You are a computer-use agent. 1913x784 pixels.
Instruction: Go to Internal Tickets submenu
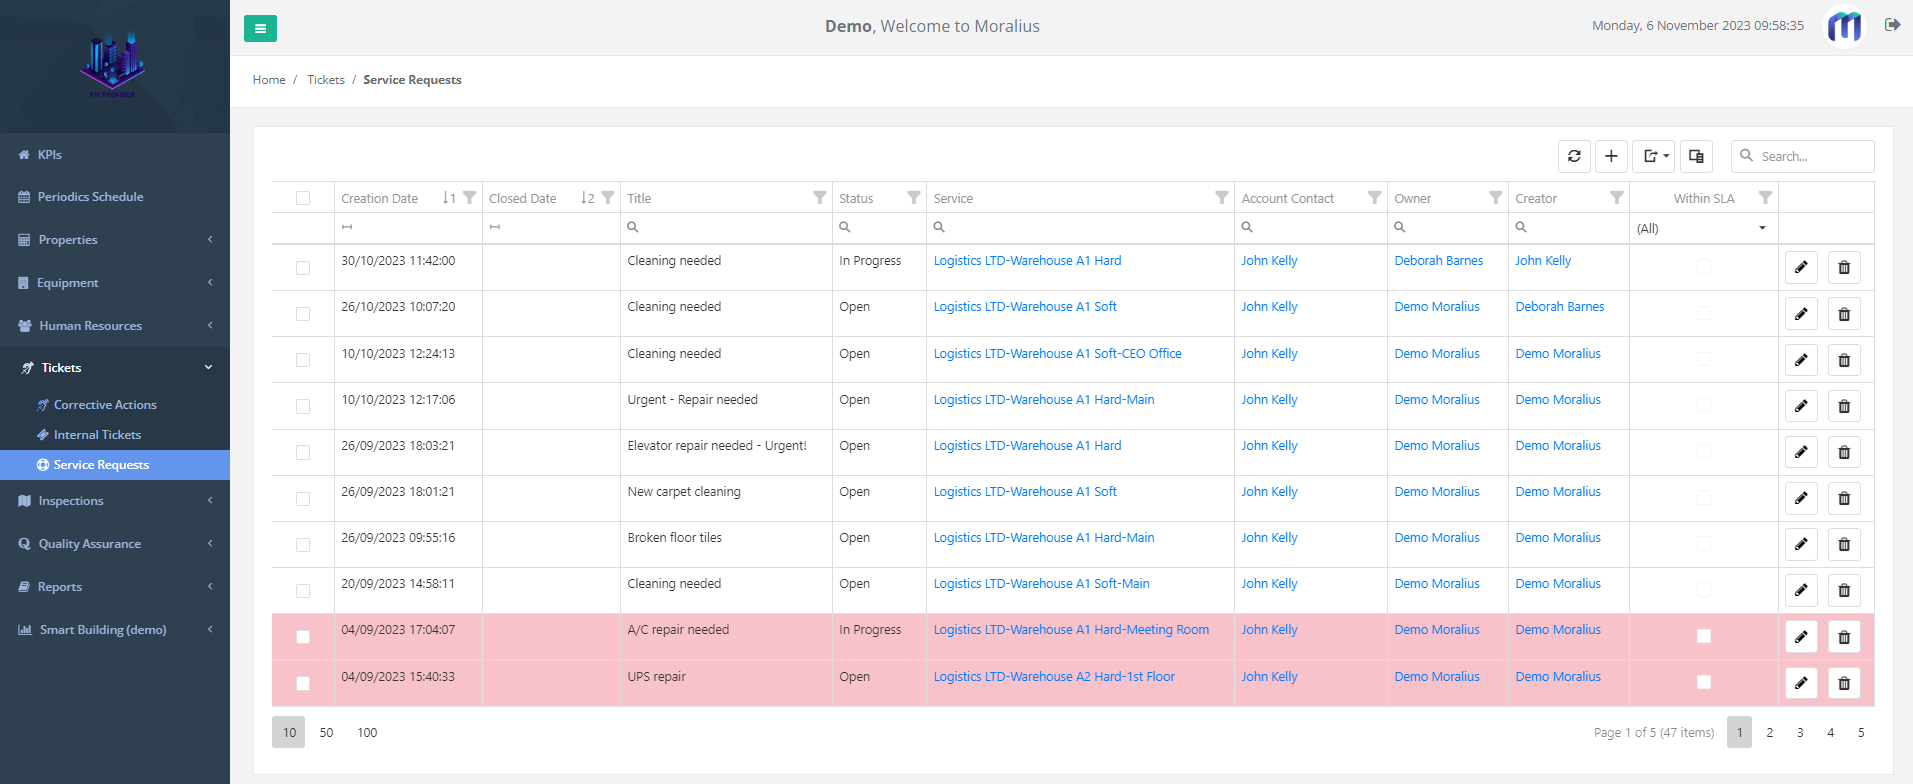(x=115, y=435)
